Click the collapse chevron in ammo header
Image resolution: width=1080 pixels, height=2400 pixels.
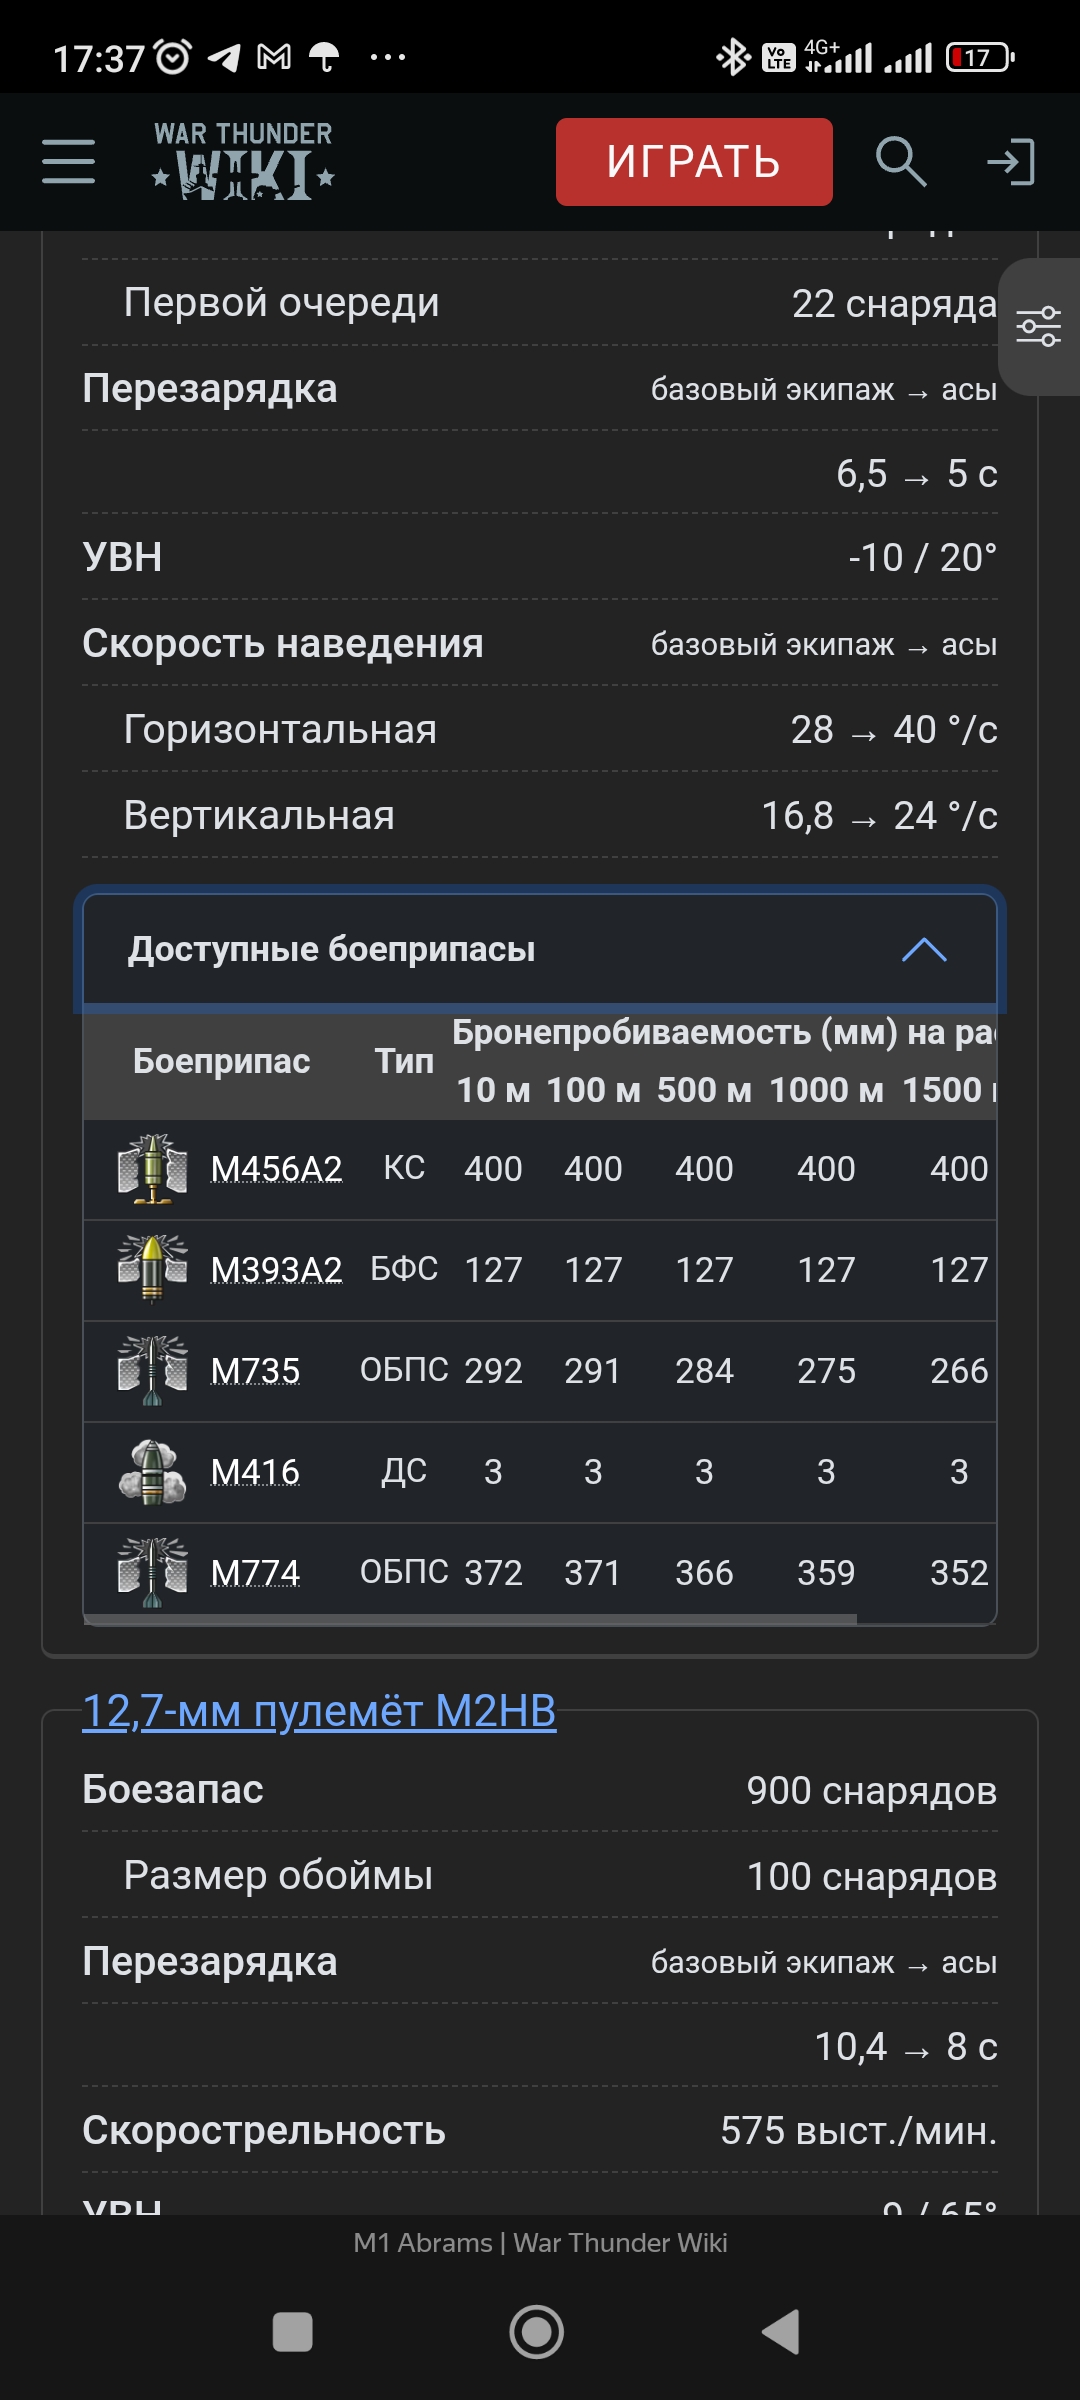click(x=924, y=949)
